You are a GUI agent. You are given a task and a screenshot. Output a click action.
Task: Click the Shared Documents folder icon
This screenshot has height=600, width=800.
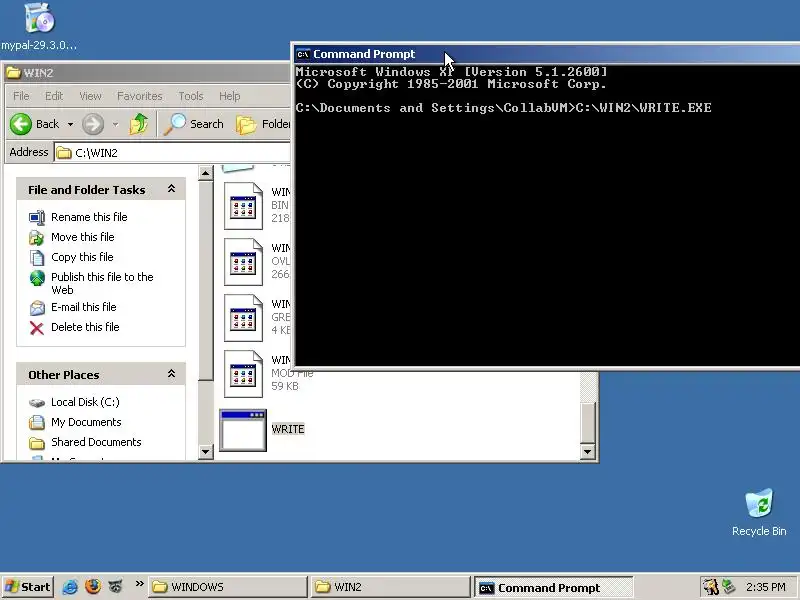37,442
